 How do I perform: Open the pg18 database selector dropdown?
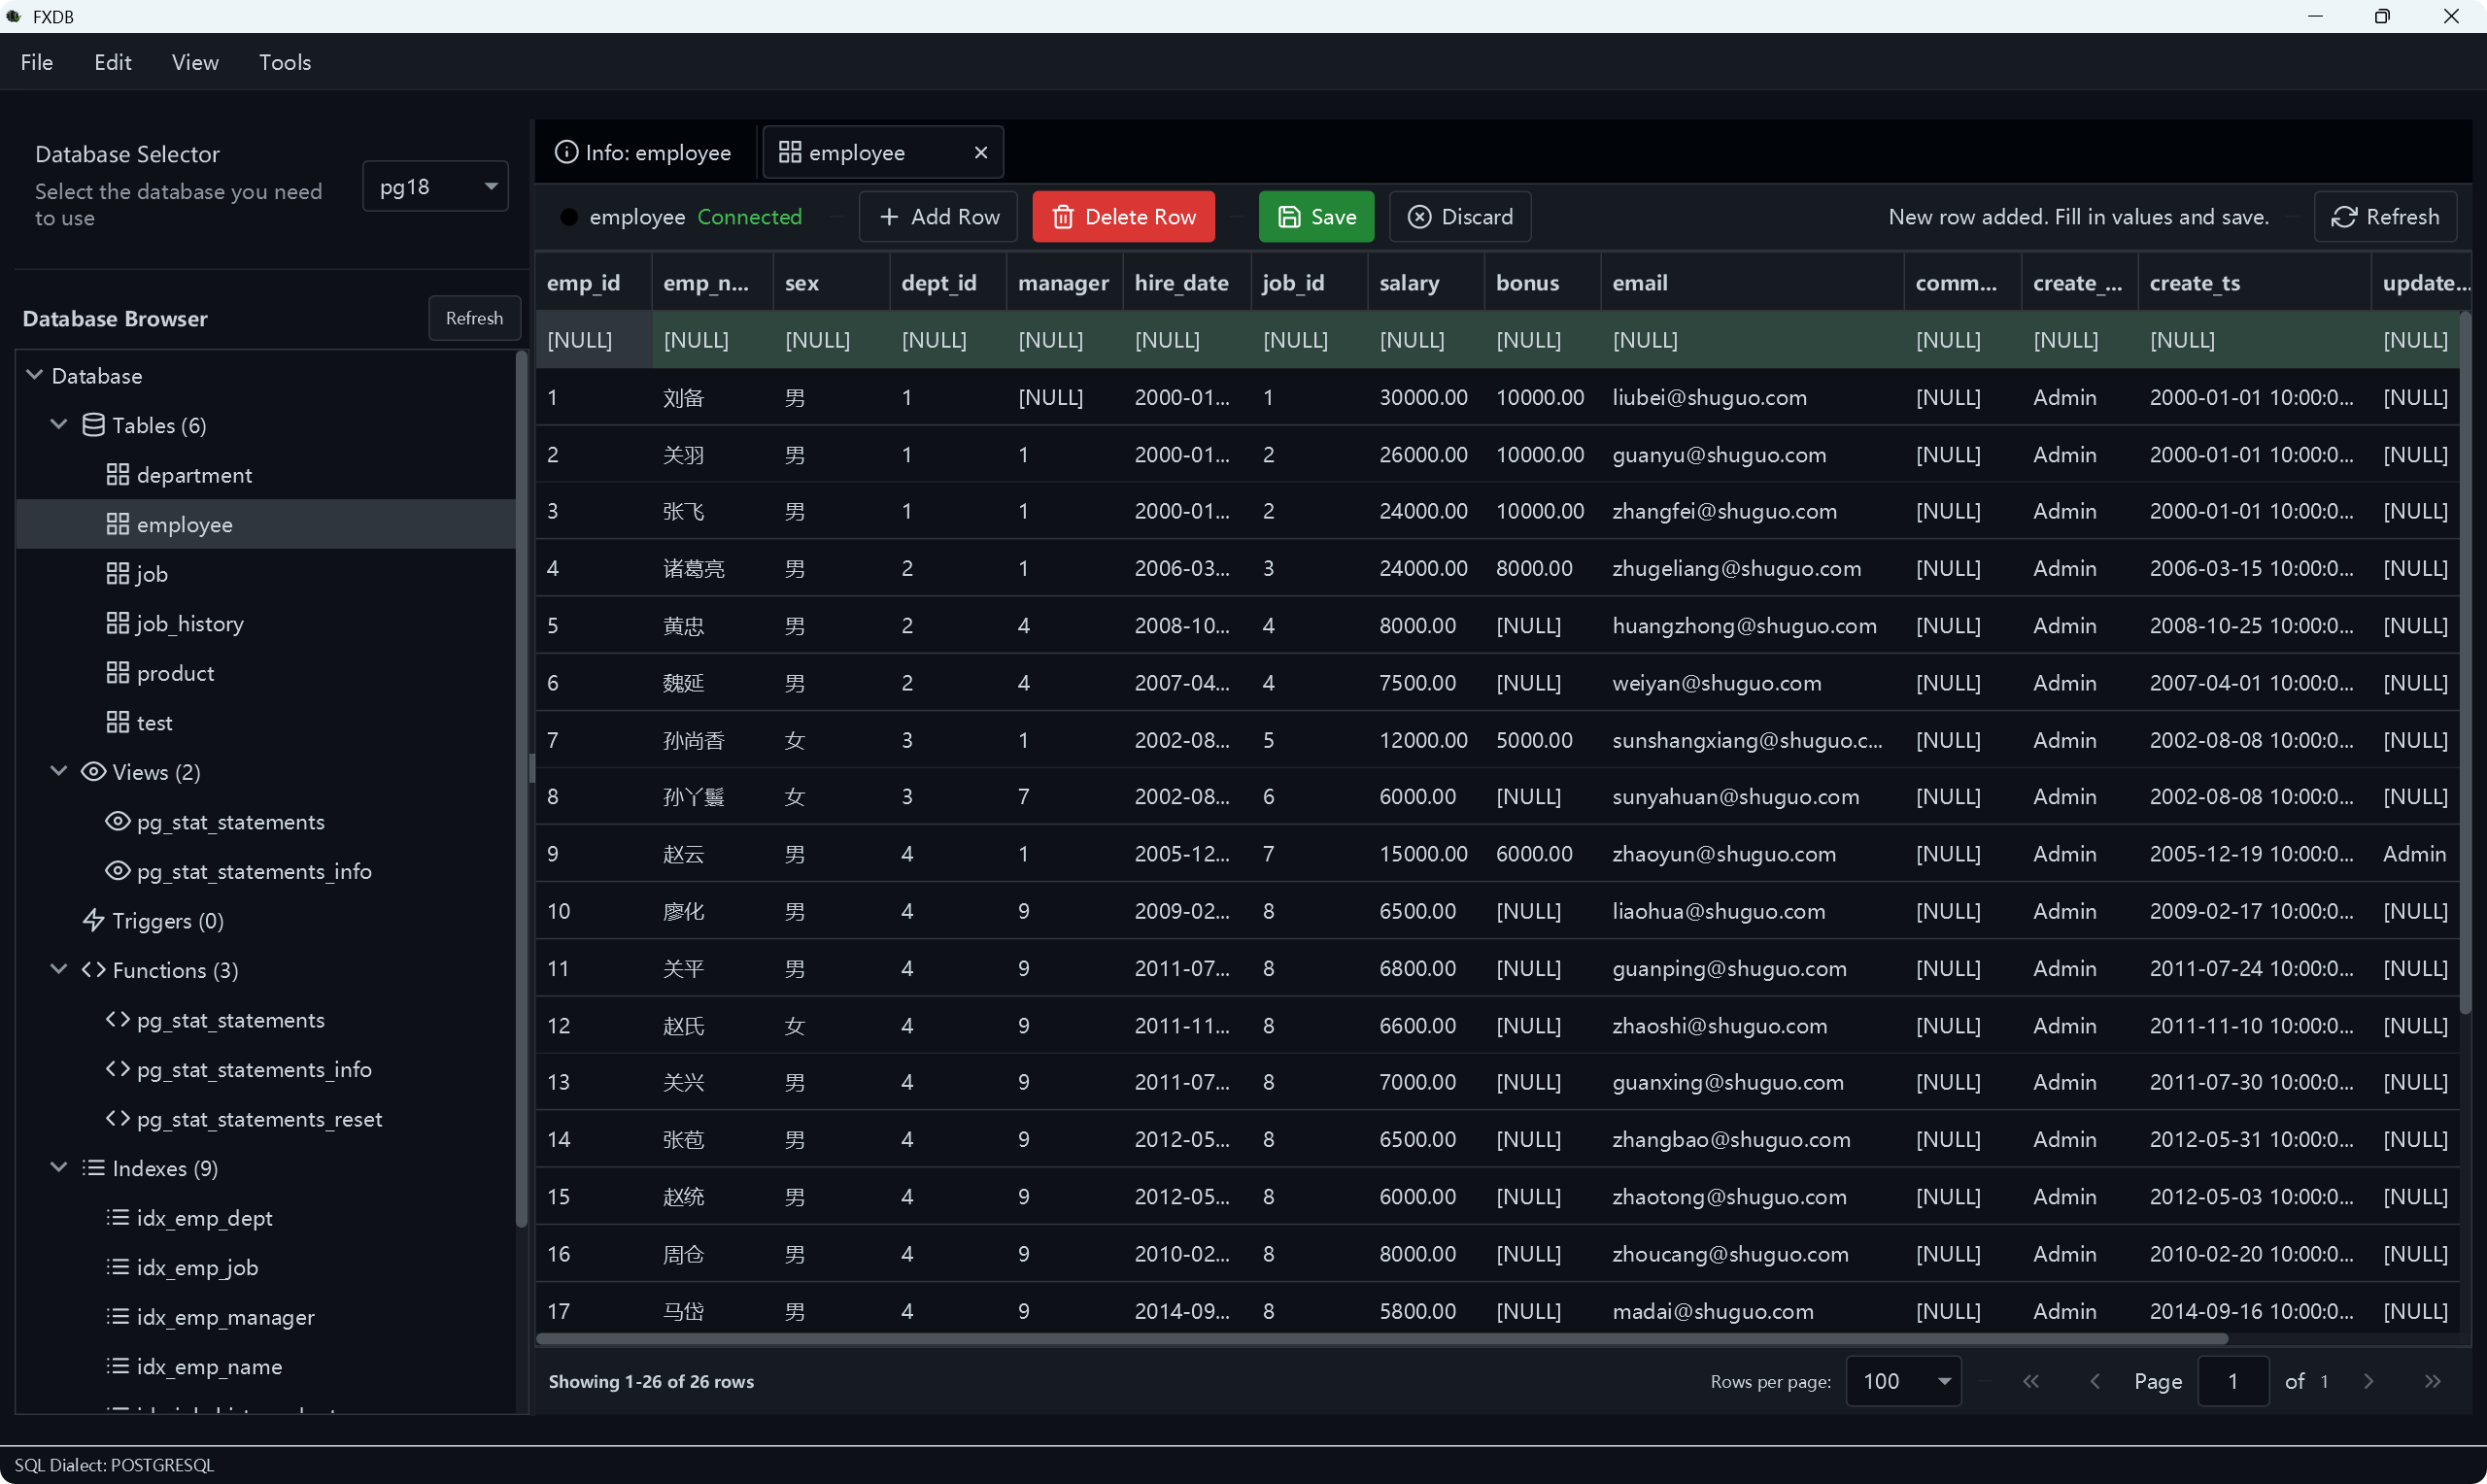click(x=435, y=186)
